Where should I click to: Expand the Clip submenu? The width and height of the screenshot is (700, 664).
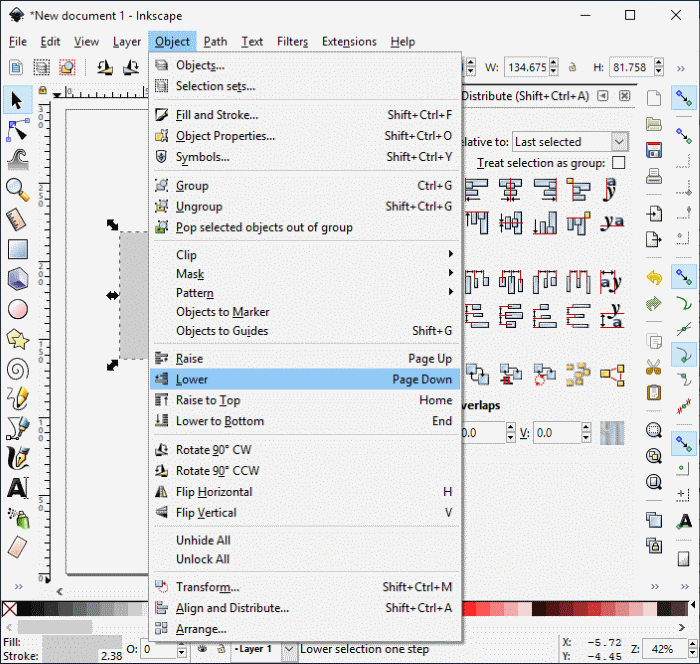click(305, 255)
